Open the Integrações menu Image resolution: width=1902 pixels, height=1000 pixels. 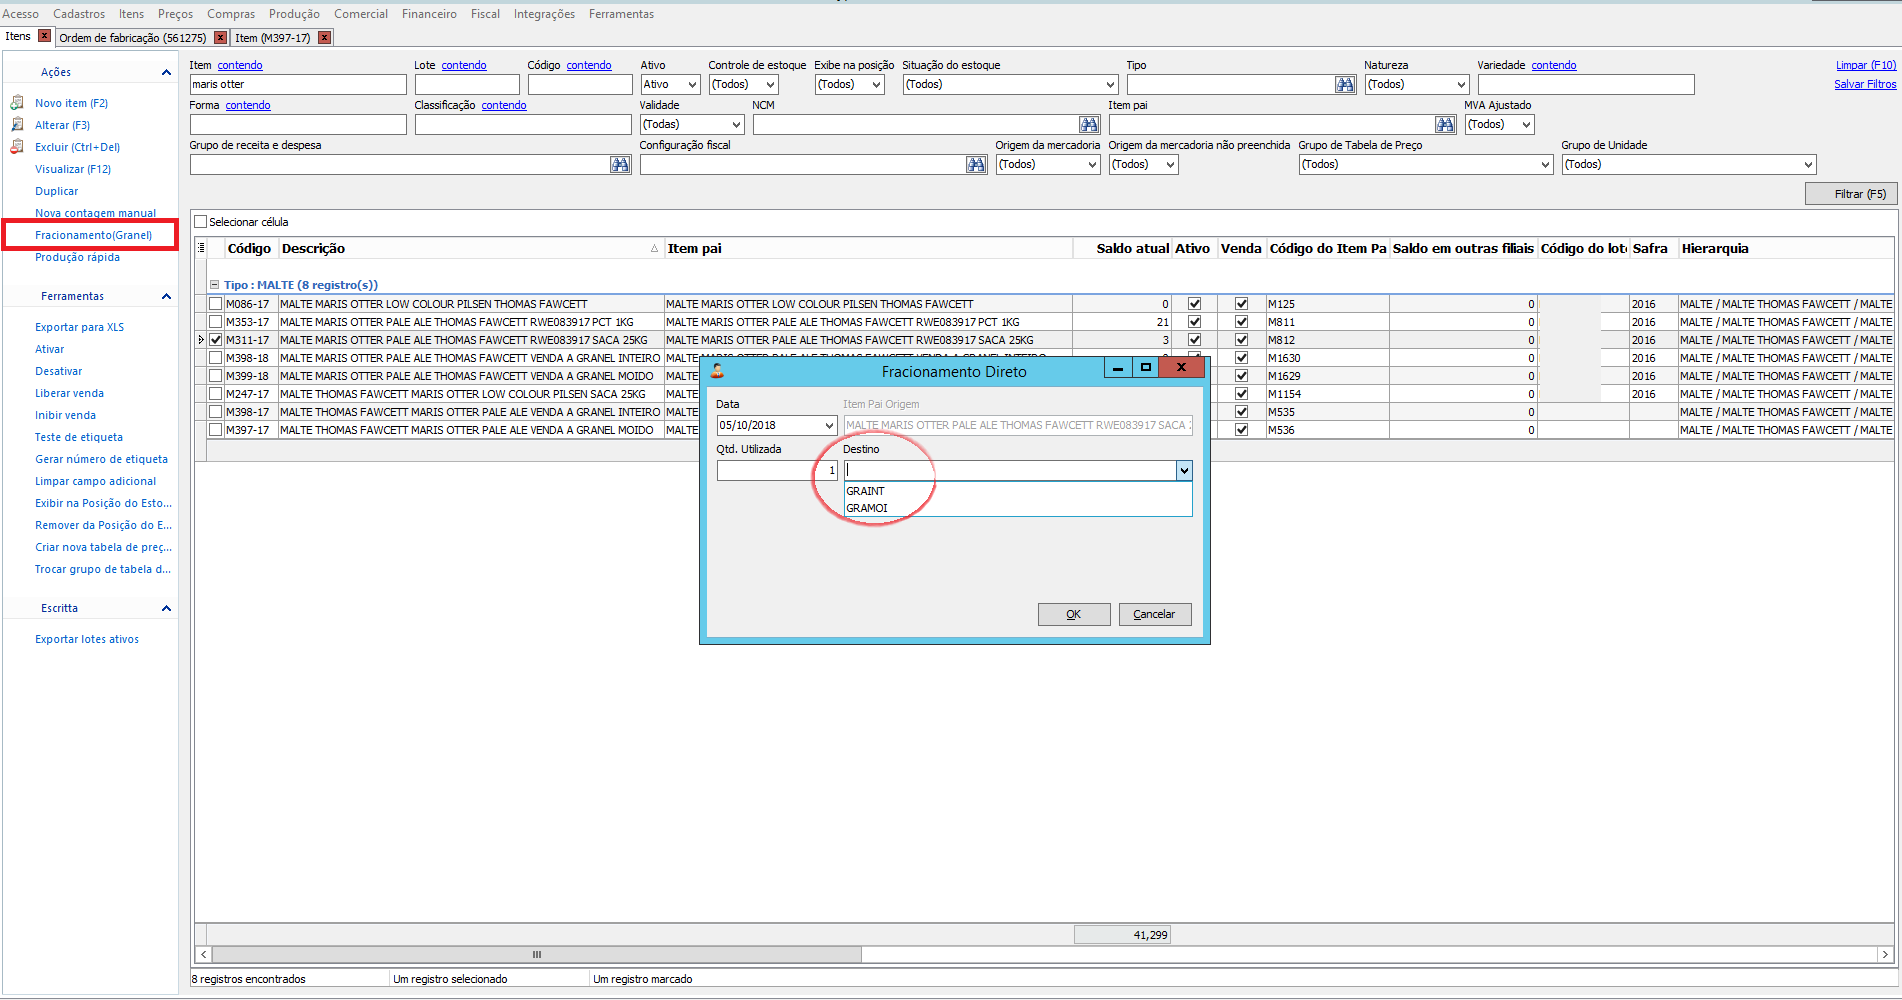point(544,14)
